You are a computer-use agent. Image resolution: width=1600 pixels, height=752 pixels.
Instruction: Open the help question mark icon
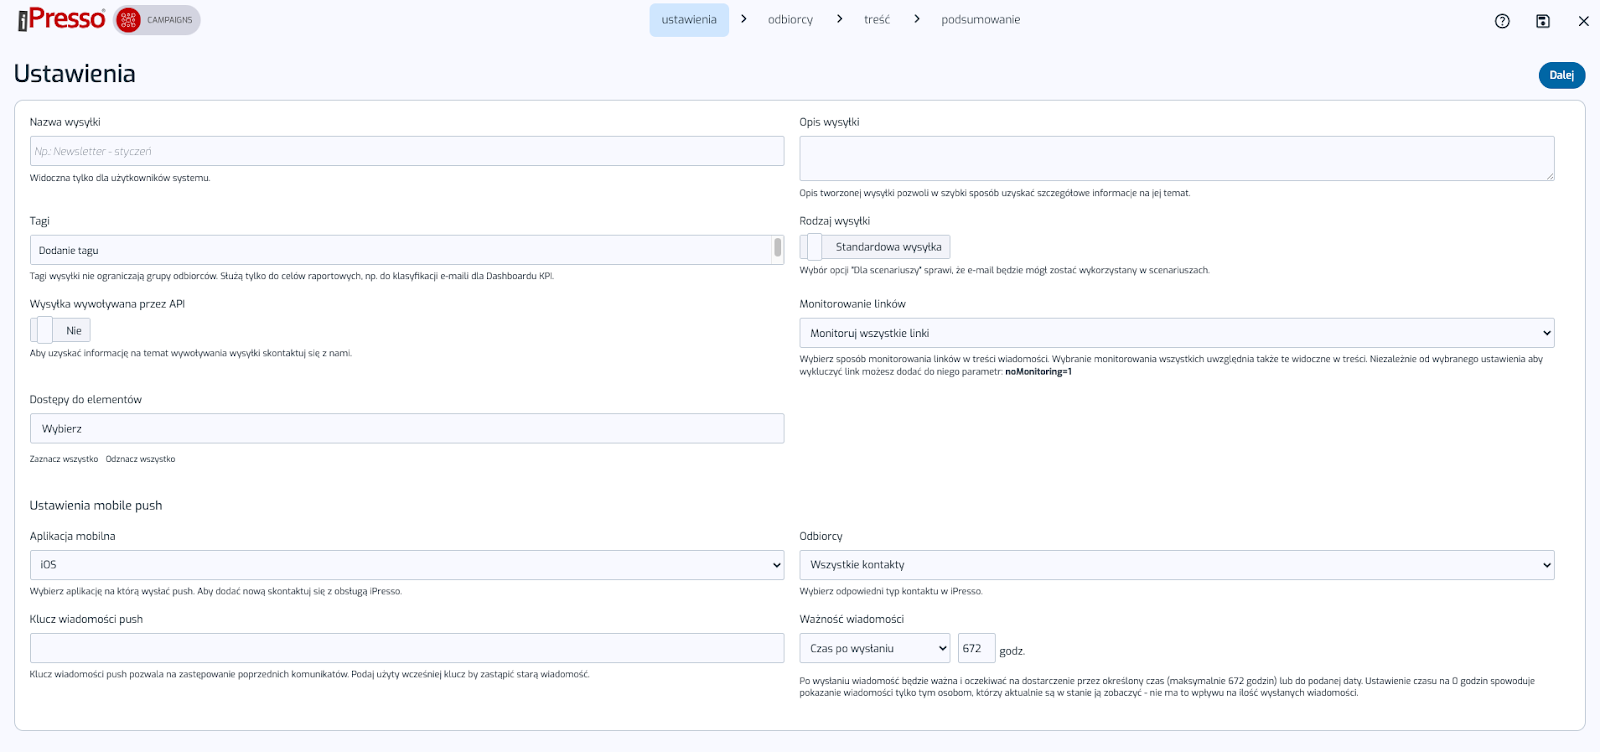coord(1502,21)
